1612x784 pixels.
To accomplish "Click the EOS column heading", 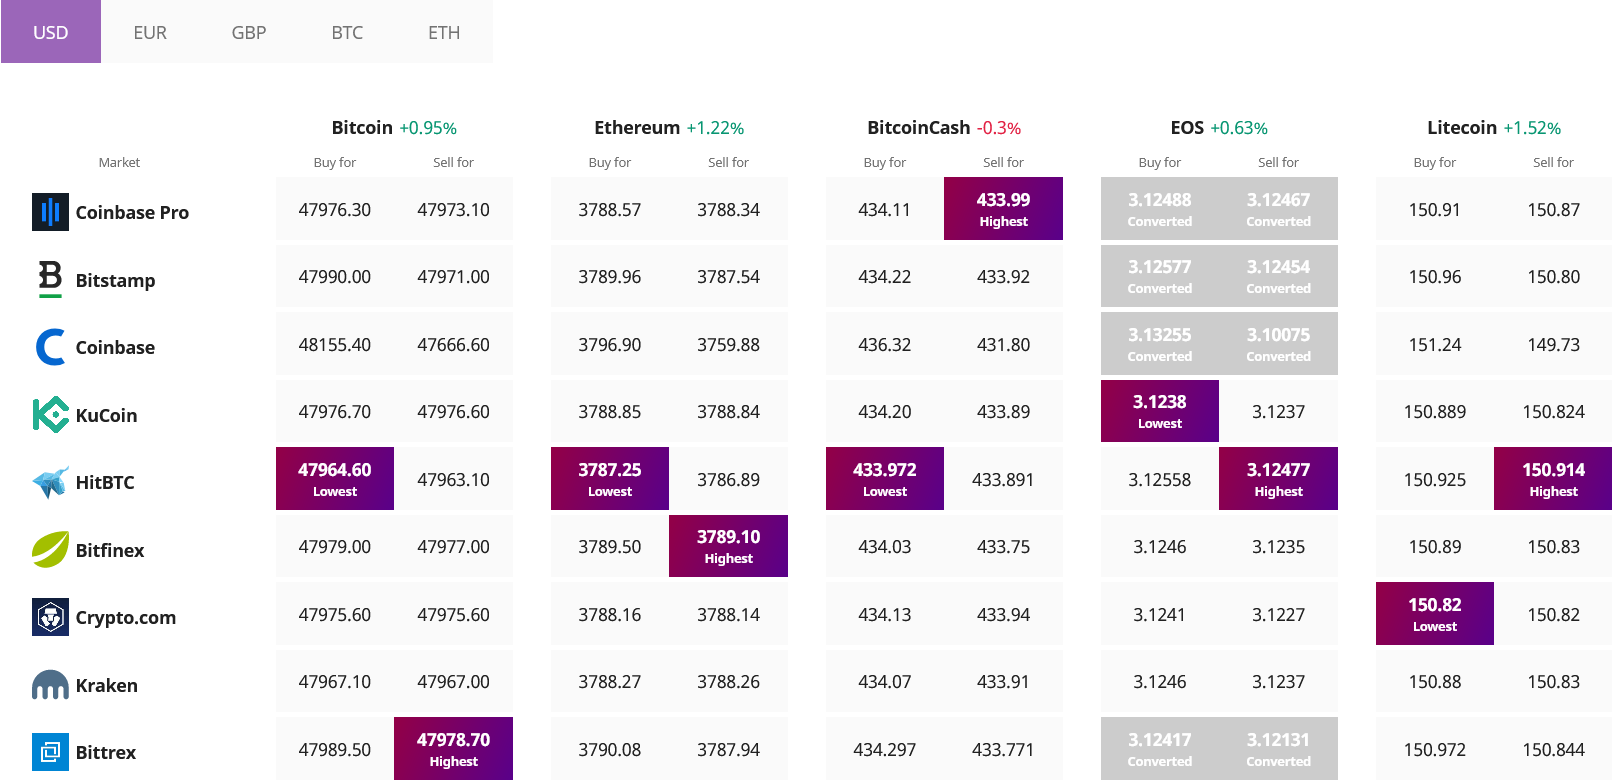I will (1187, 127).
